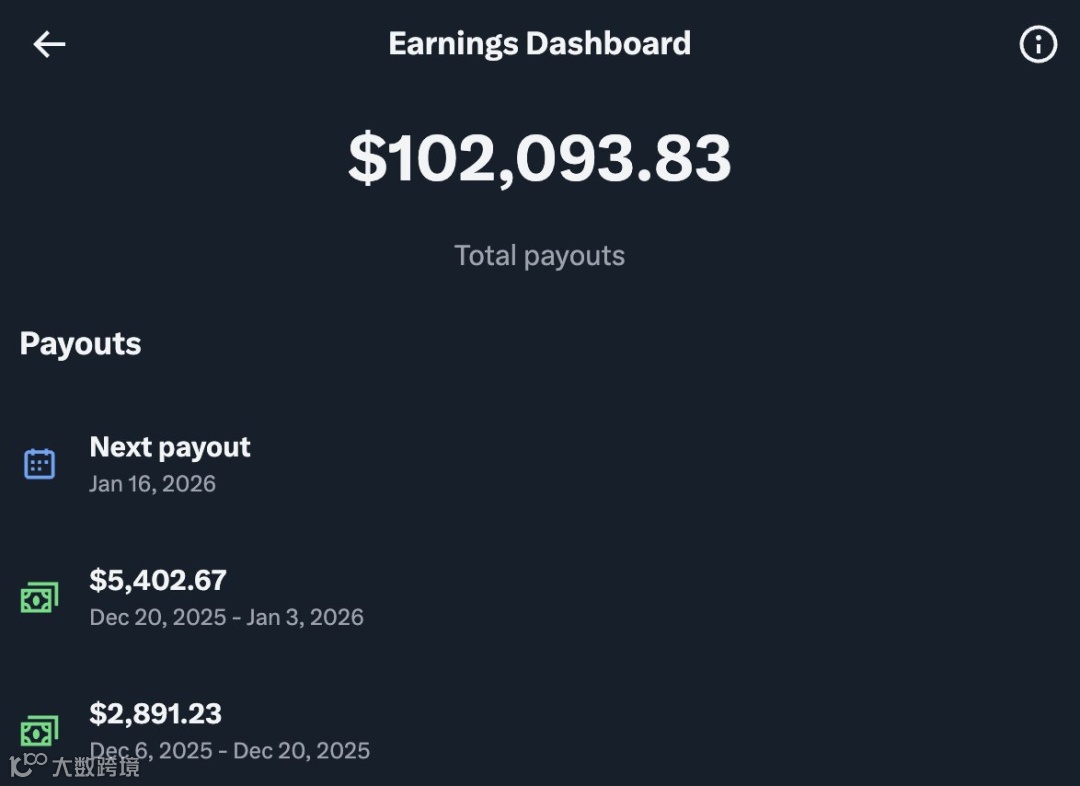
Task: Click end date of the $2,891.23 payout
Action: tap(301, 750)
